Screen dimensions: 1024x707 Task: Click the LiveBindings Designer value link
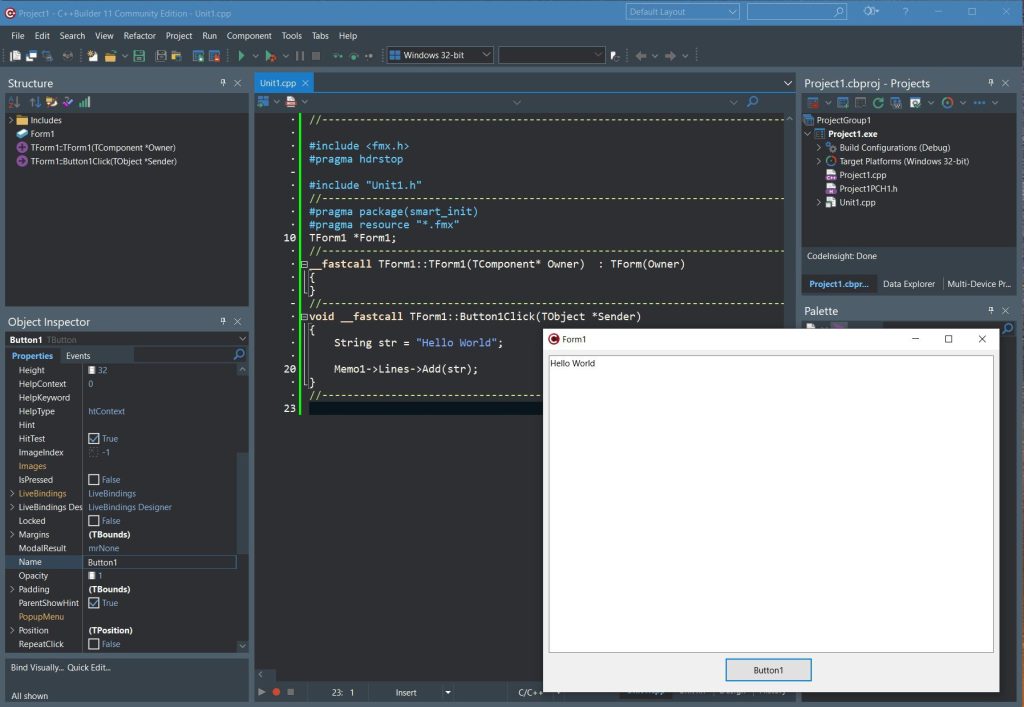tap(130, 507)
